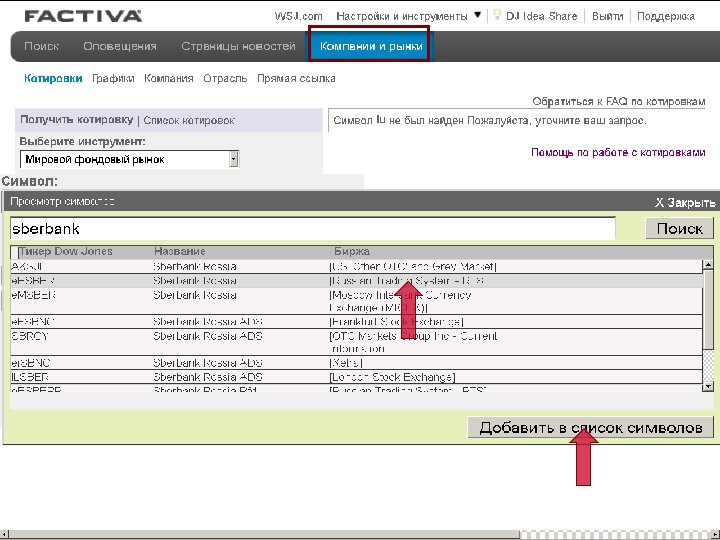
Task: Log out with the Выйти link
Action: 608,17
